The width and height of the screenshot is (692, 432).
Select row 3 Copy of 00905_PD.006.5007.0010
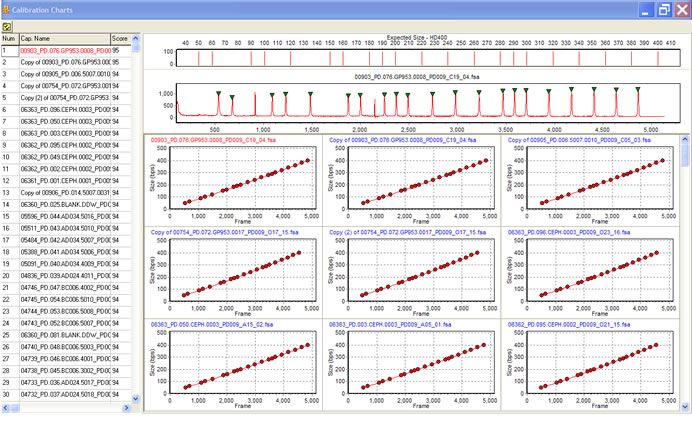(x=66, y=75)
